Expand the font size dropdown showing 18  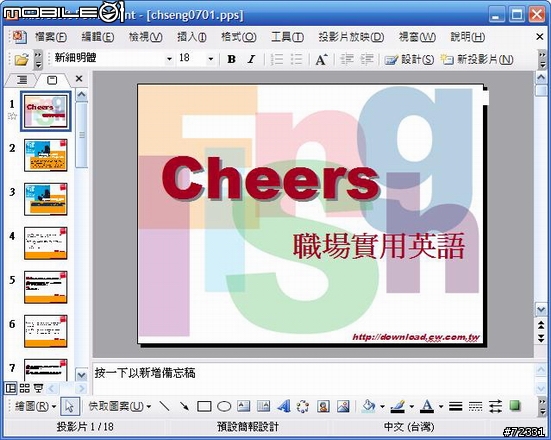point(210,59)
